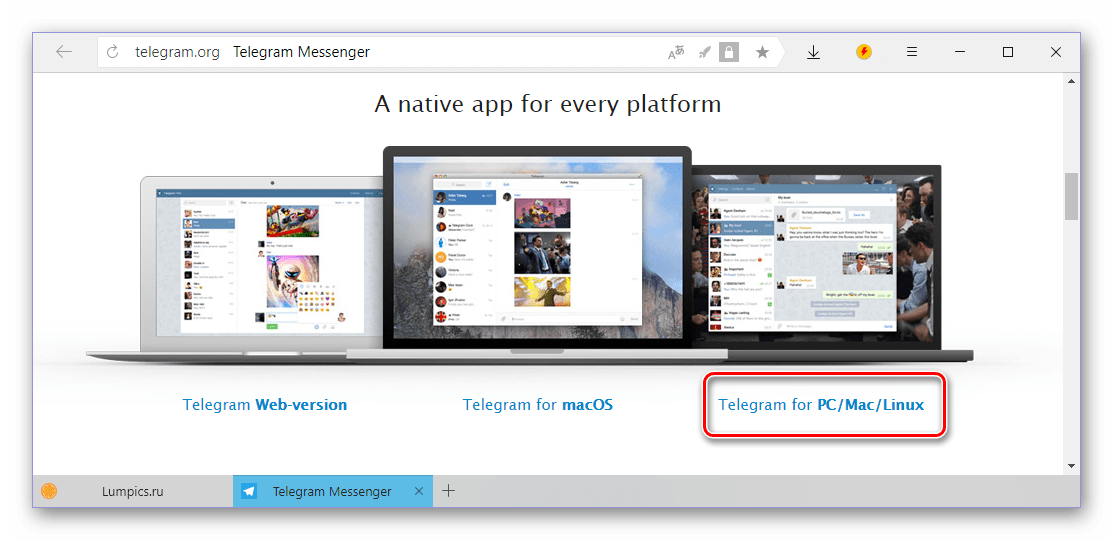Viewport: 1113px width, 540px height.
Task: Follow the Telegram for macOS link
Action: pos(537,405)
